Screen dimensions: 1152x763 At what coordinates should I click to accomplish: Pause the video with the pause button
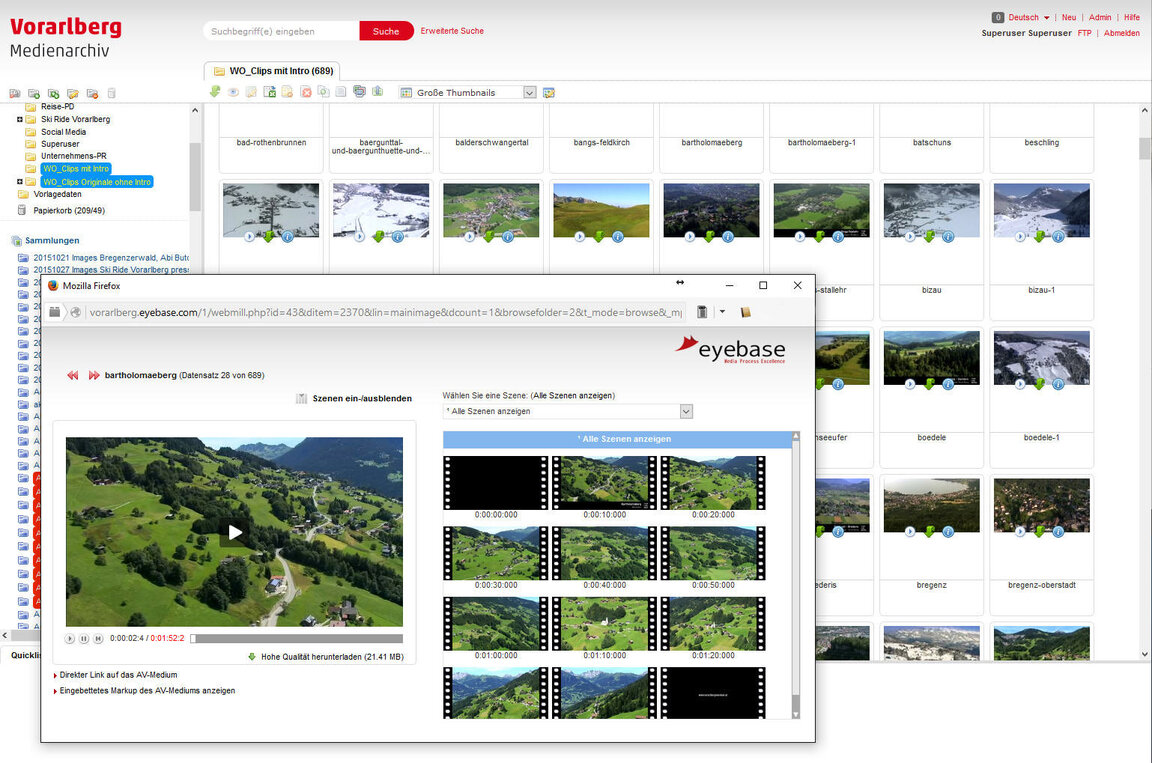pyautogui.click(x=84, y=638)
